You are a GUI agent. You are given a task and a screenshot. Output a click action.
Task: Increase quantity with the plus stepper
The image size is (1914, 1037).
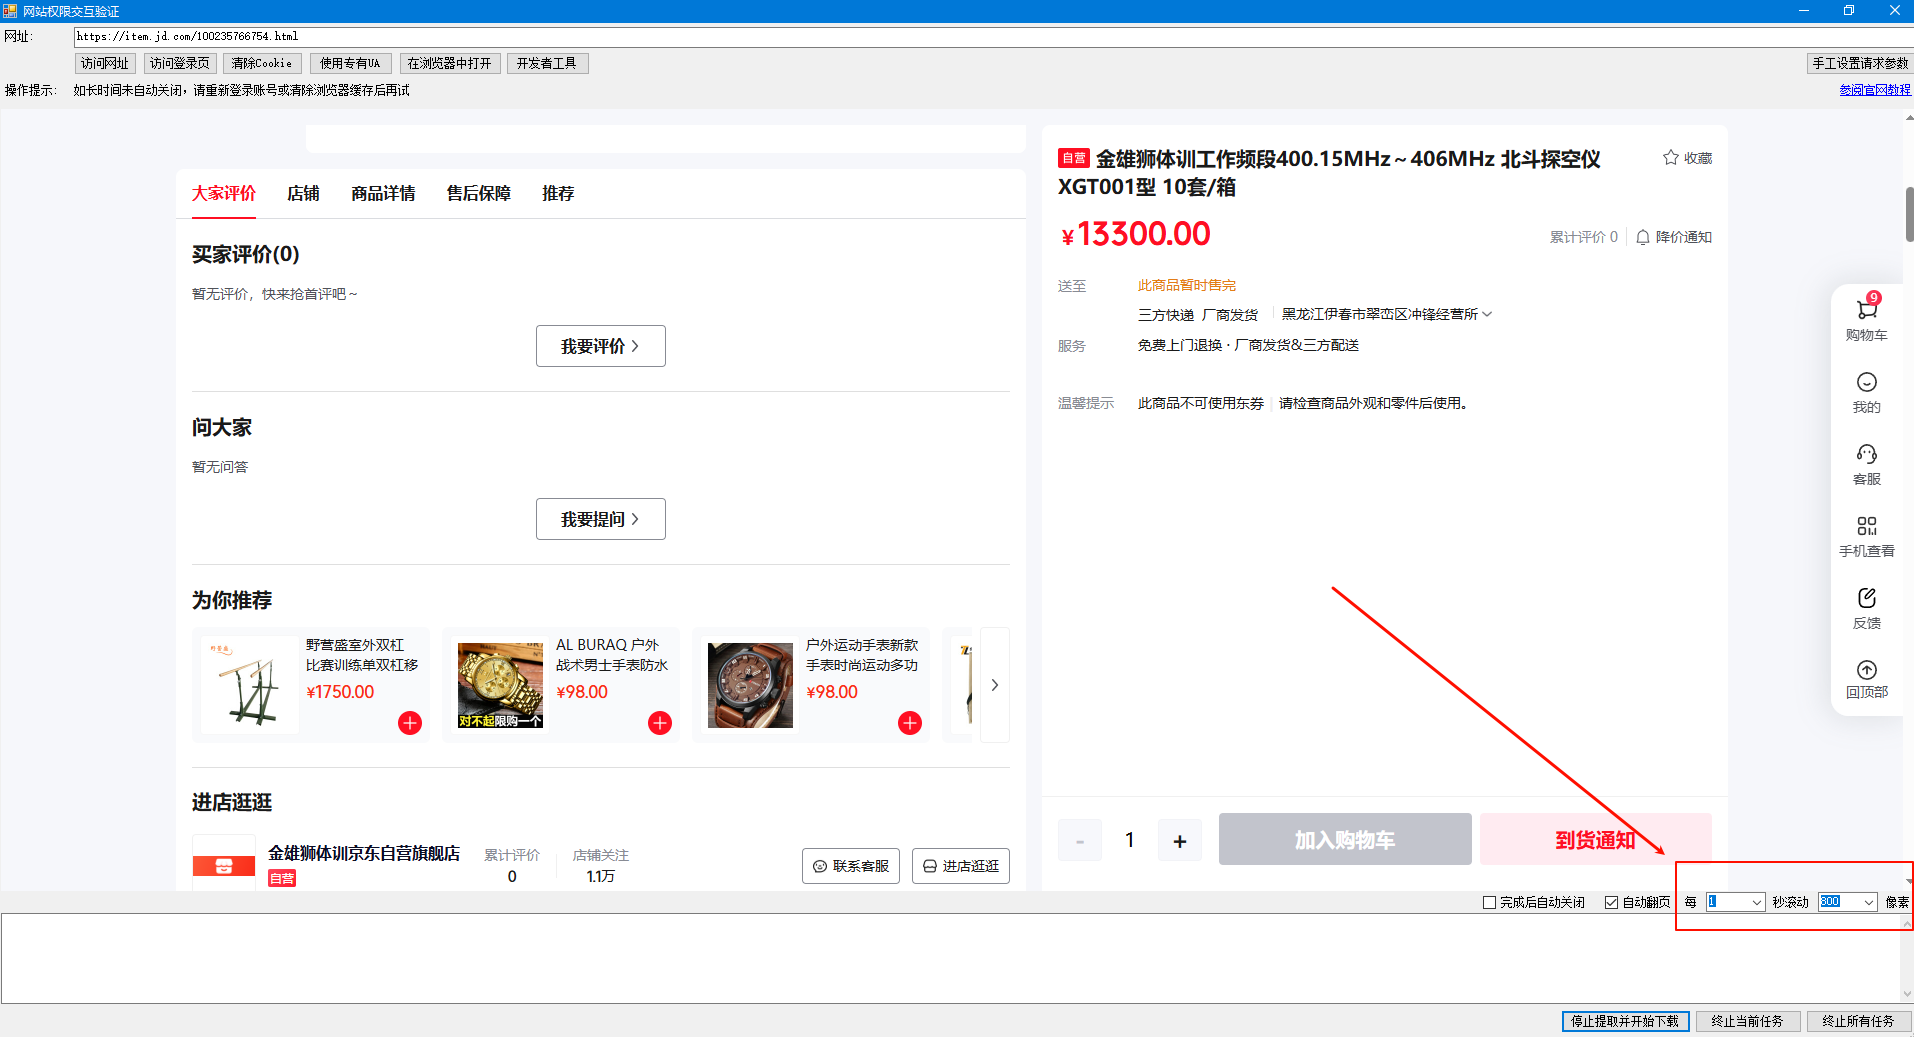(1180, 841)
